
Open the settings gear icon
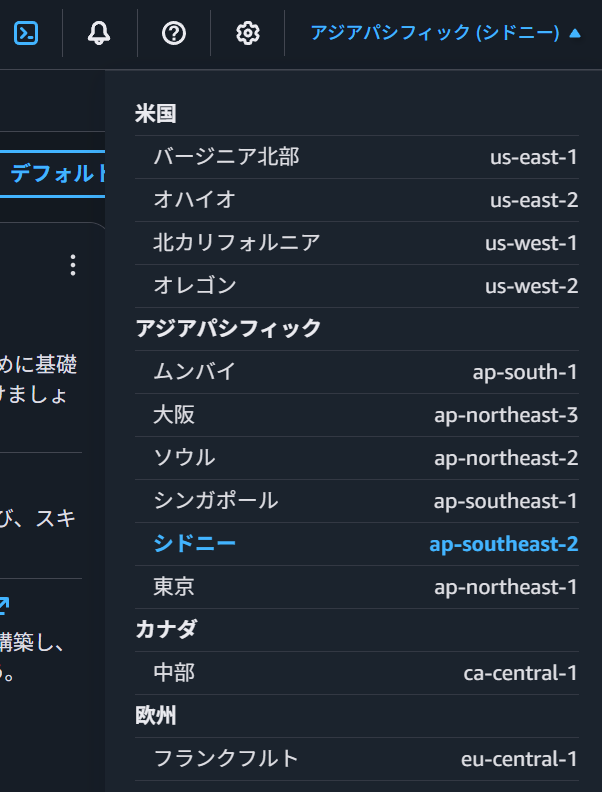[x=247, y=33]
